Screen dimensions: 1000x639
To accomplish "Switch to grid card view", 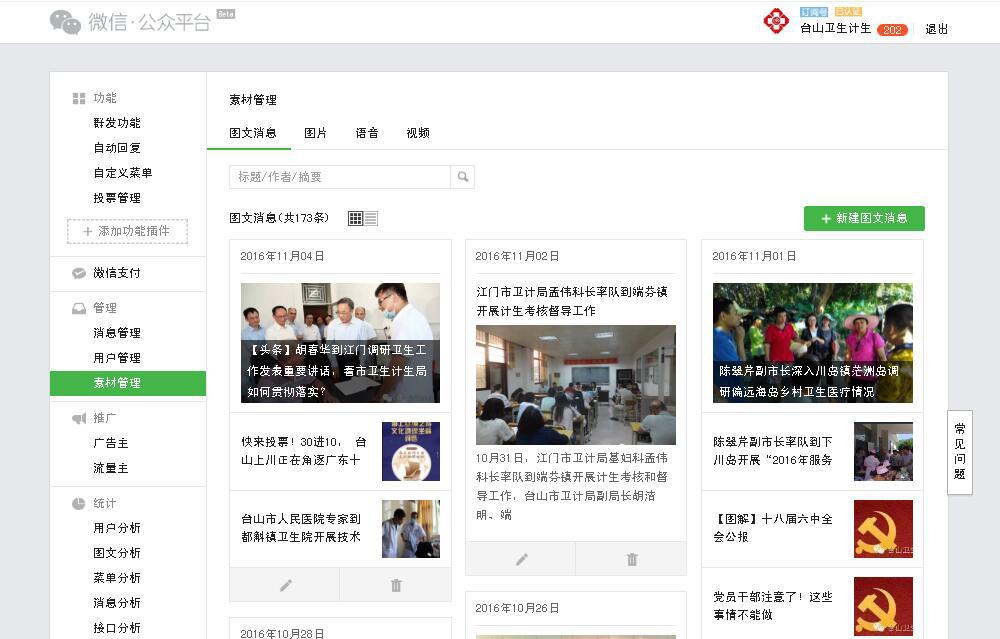I will click(355, 218).
